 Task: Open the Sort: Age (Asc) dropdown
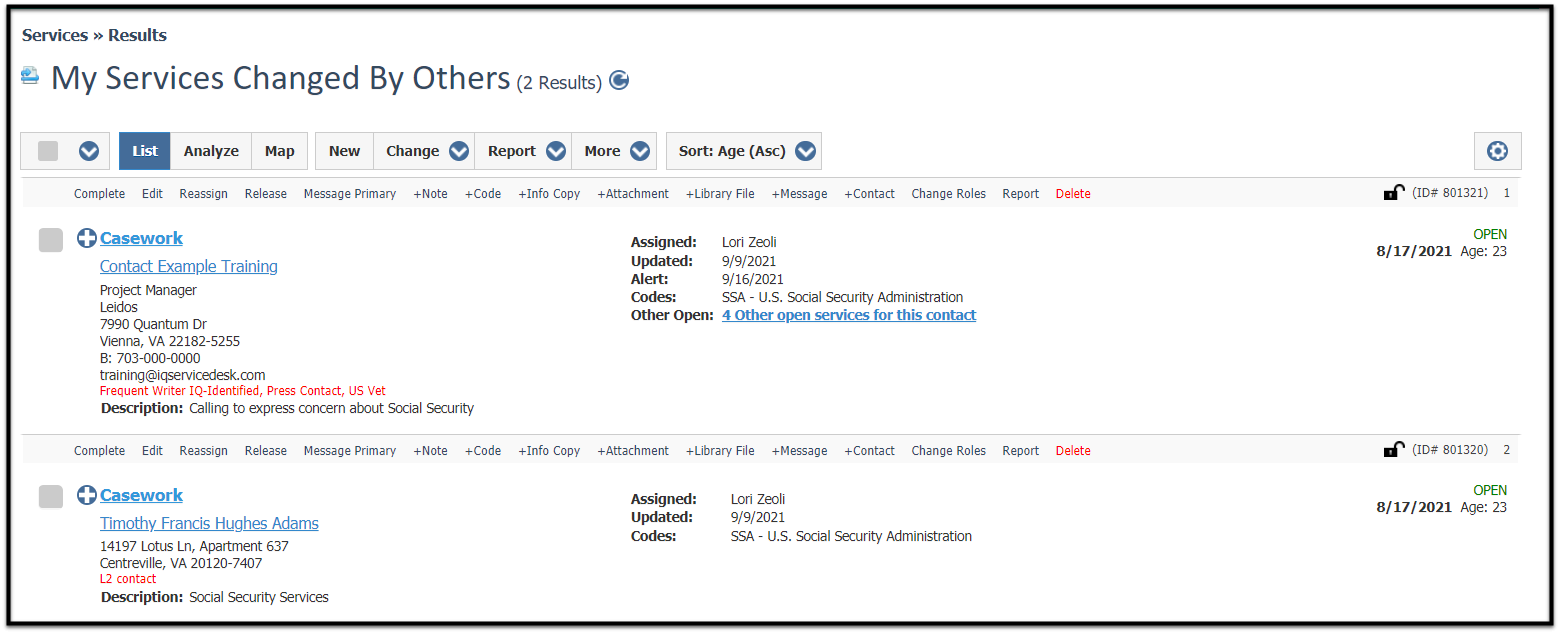click(744, 151)
